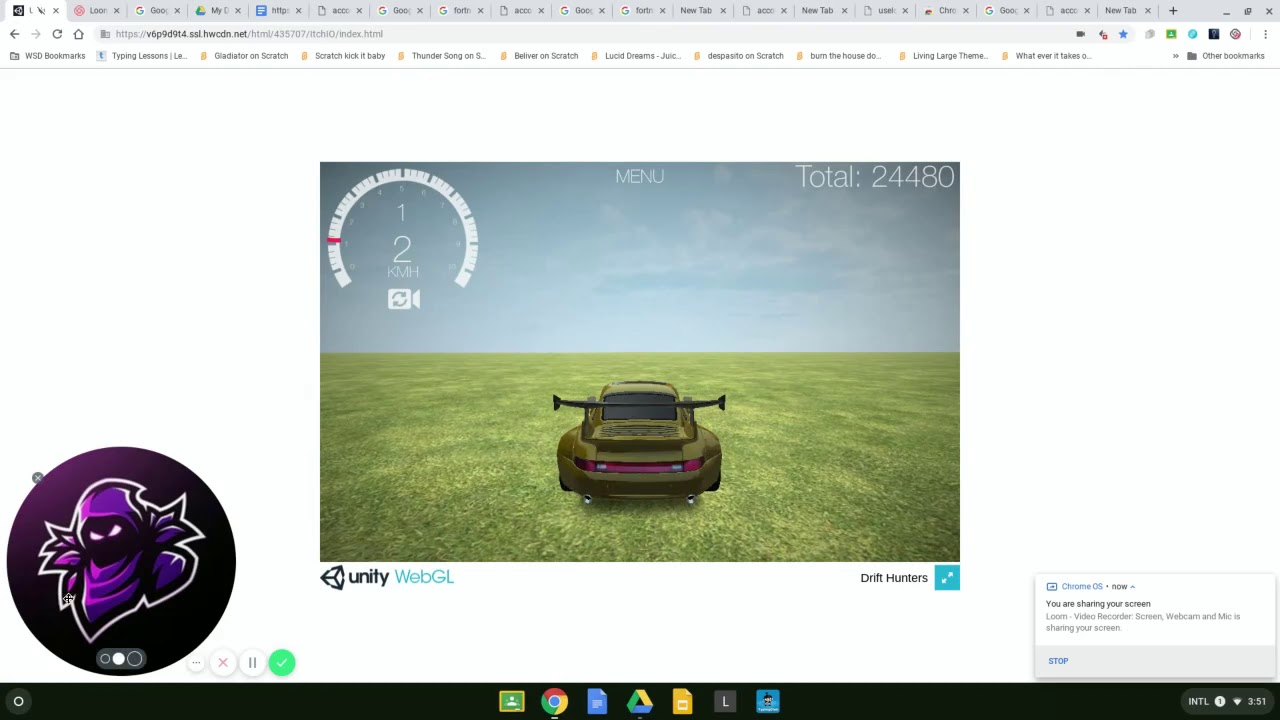Screen dimensions: 1280x720
Task: Click the Unity WebGL logo
Action: click(387, 577)
